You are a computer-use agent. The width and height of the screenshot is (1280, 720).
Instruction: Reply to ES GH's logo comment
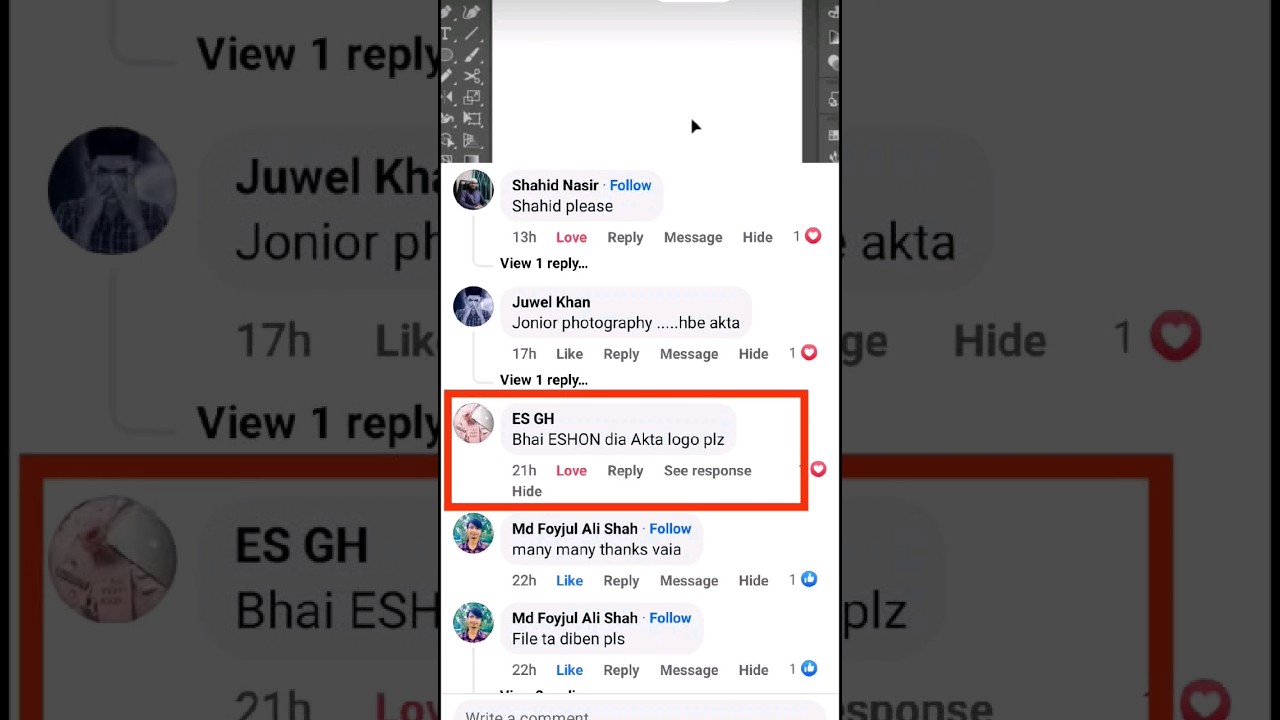point(625,471)
